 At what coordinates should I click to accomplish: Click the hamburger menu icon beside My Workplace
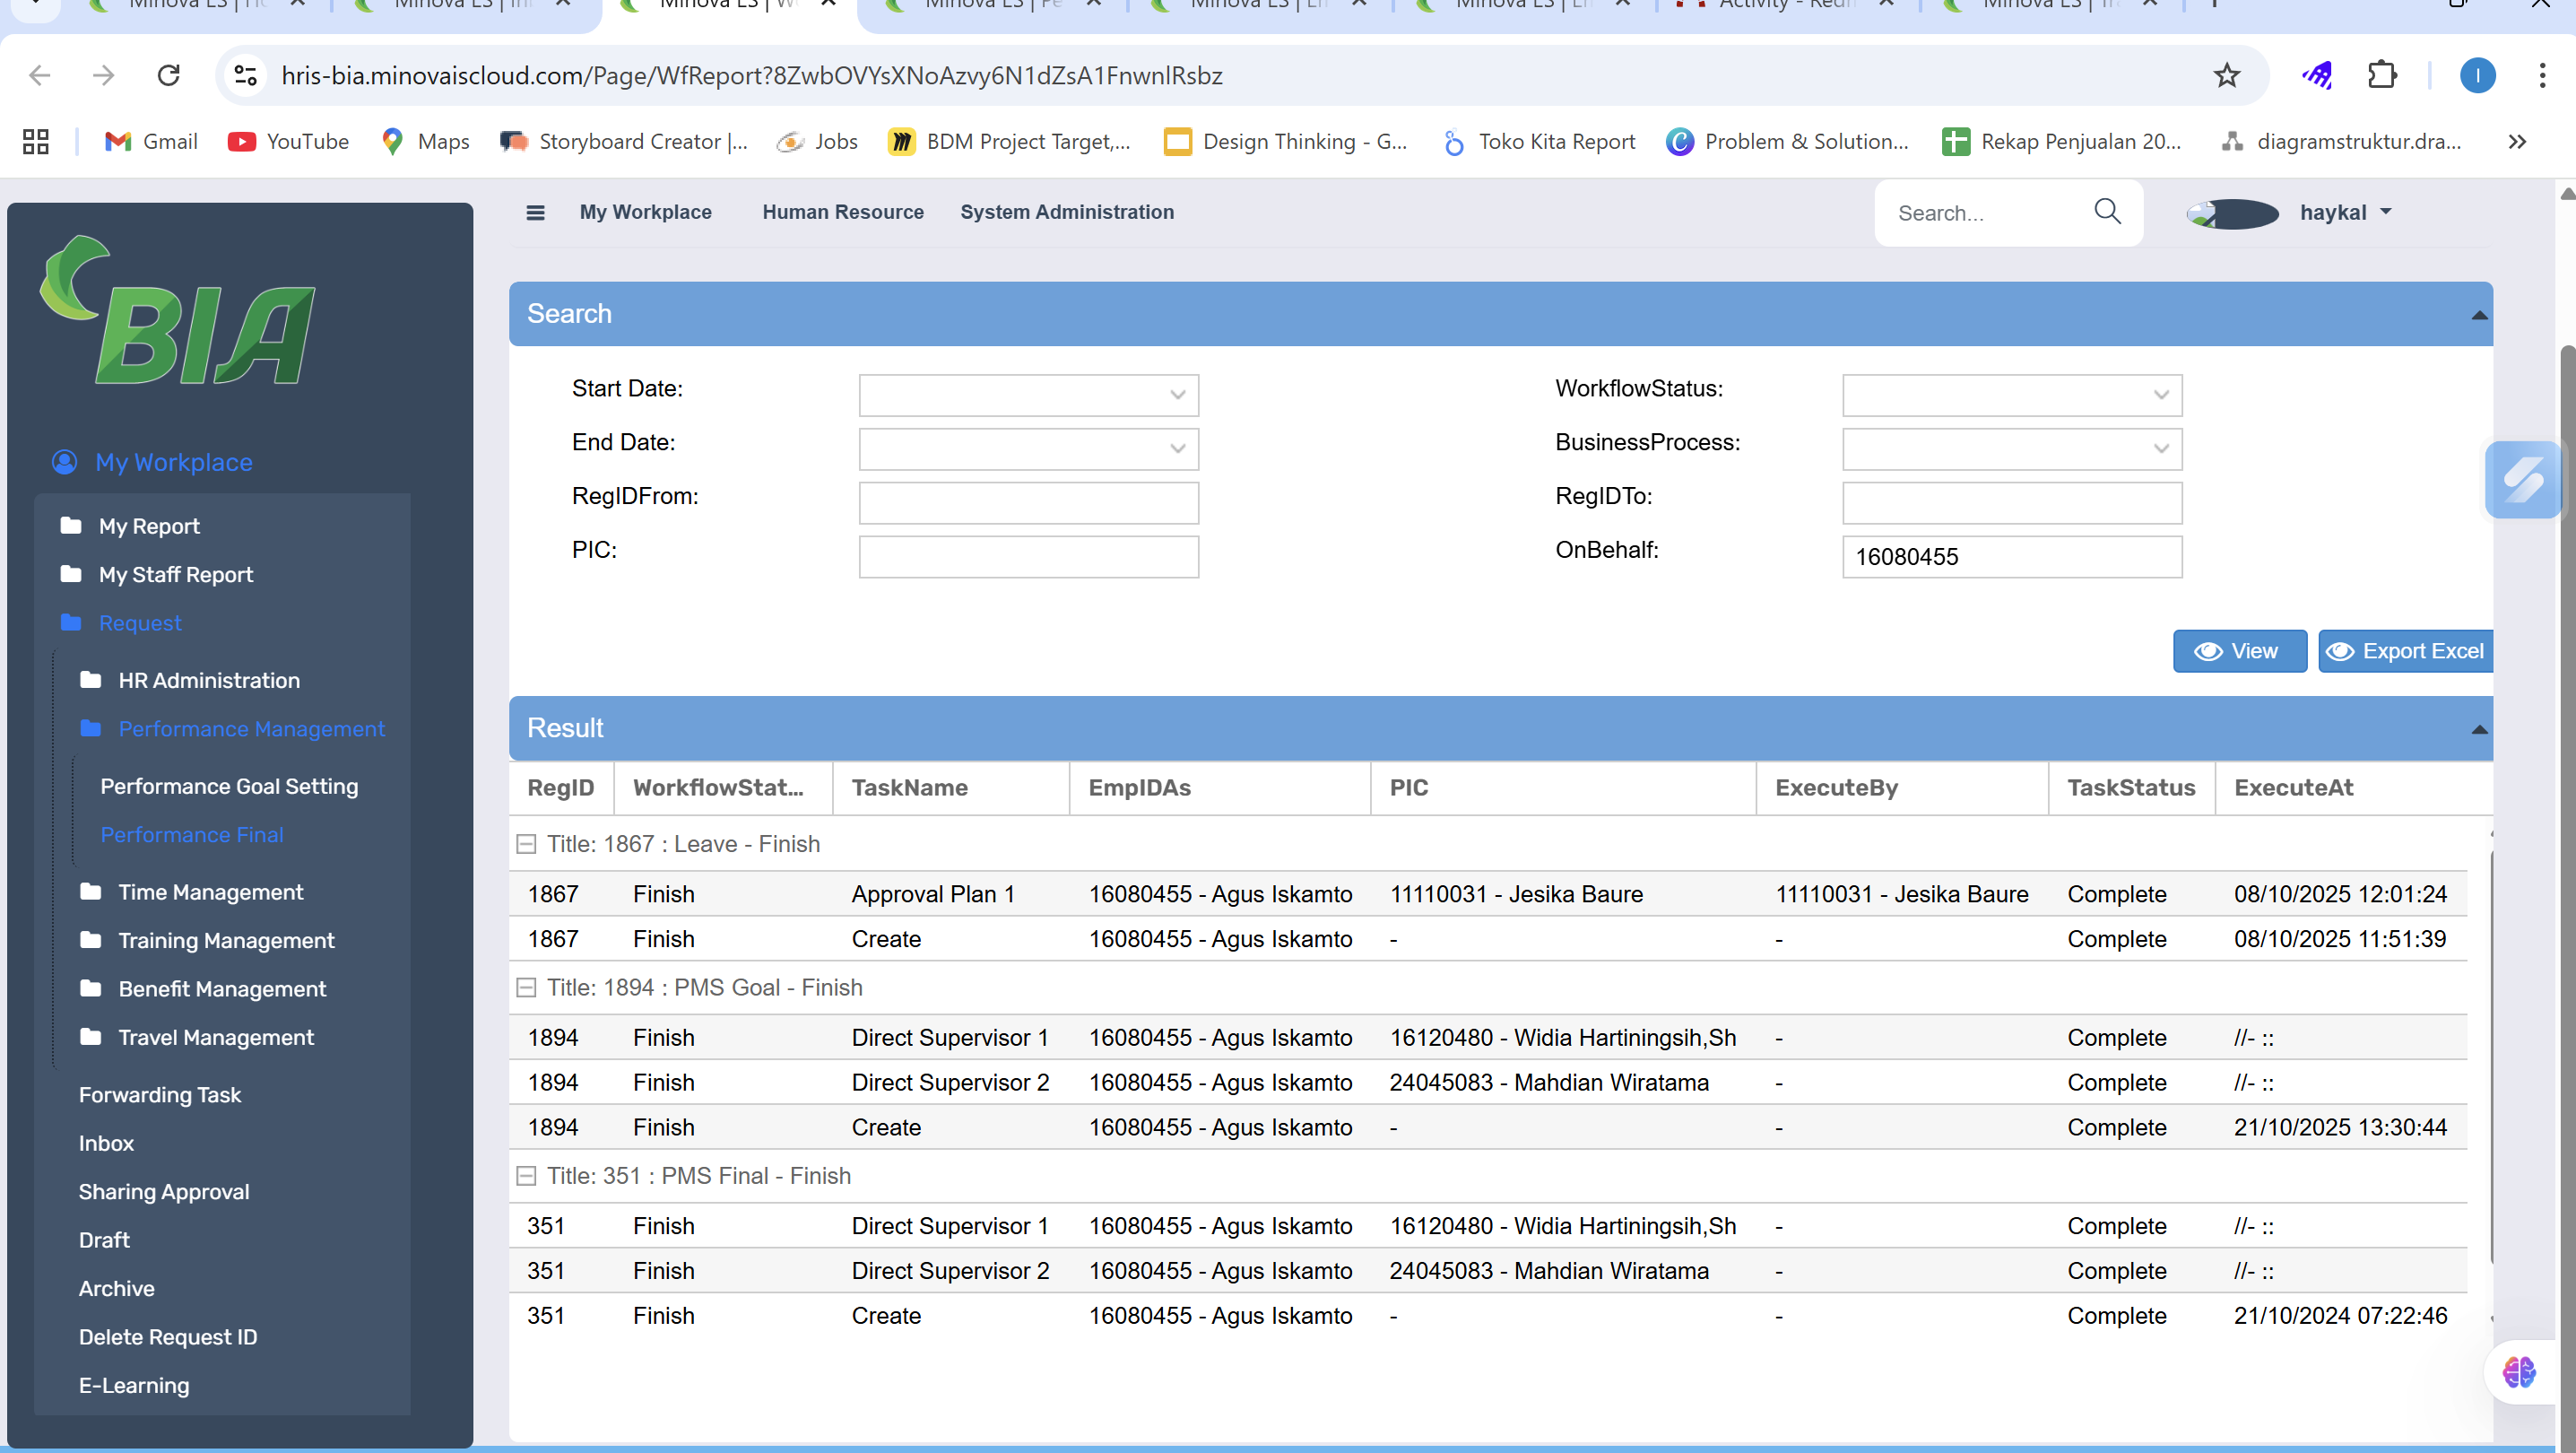[535, 212]
